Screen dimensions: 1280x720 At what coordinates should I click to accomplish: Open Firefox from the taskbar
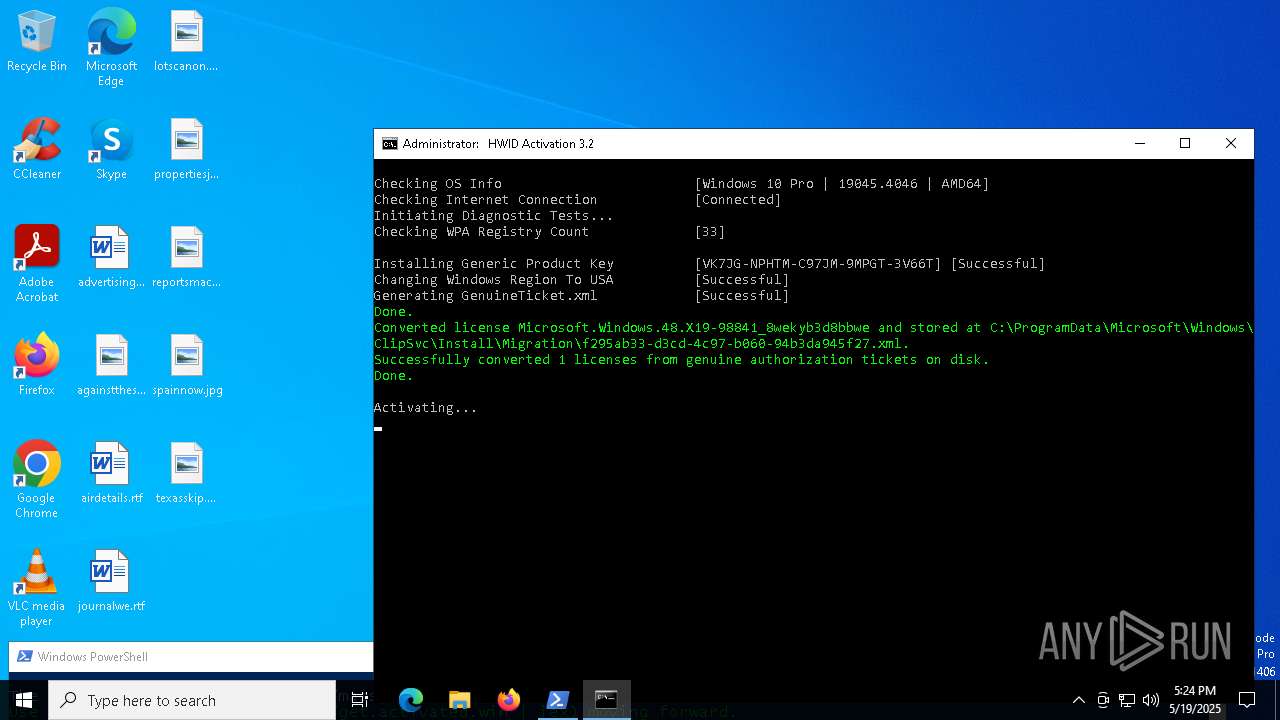pos(508,700)
